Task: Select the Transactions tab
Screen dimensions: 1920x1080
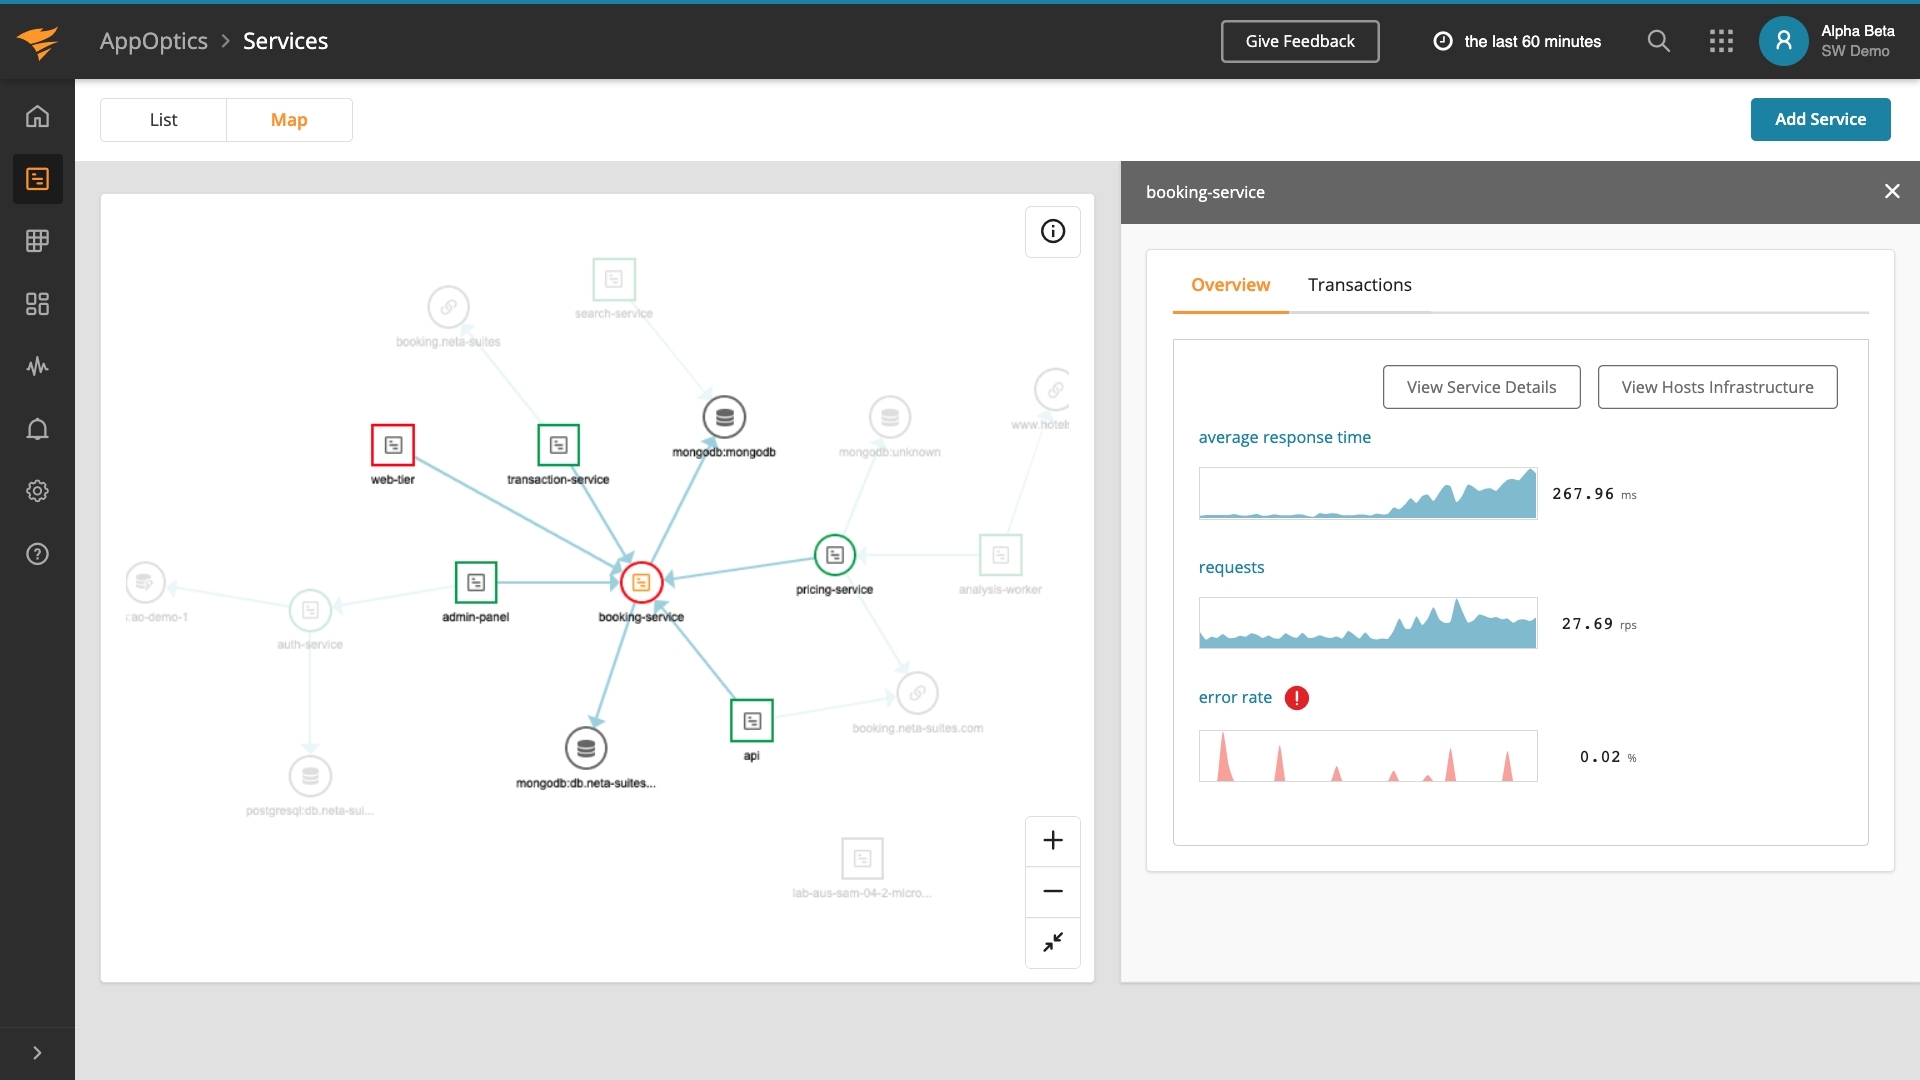Action: [1359, 285]
